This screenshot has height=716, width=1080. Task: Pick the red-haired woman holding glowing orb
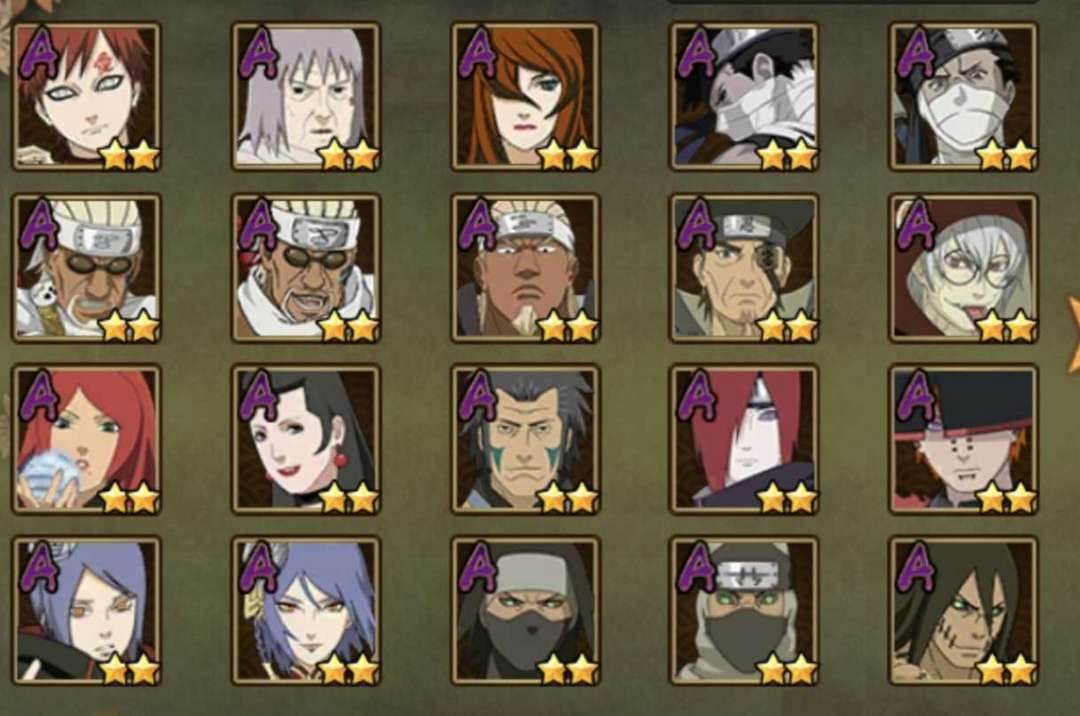pyautogui.click(x=87, y=439)
